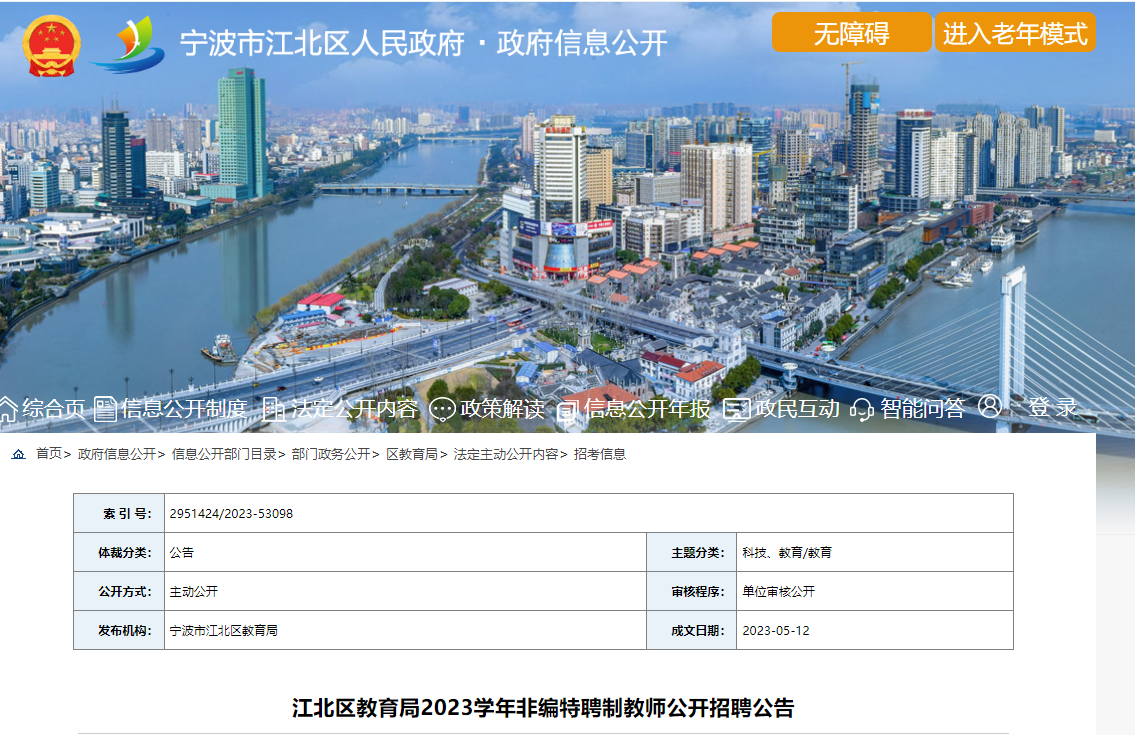The height and width of the screenshot is (735, 1135).
Task: Open the 政民互动 menu item
Action: coord(798,408)
